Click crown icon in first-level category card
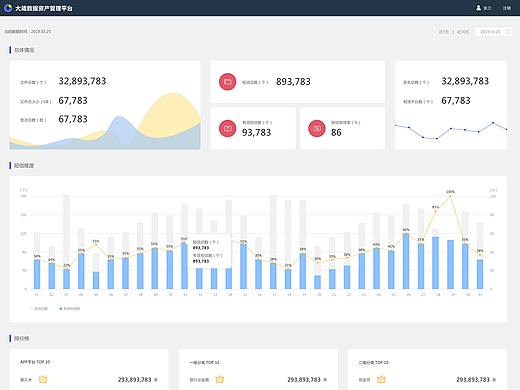Viewport: 520px width, 390px height. (x=220, y=379)
